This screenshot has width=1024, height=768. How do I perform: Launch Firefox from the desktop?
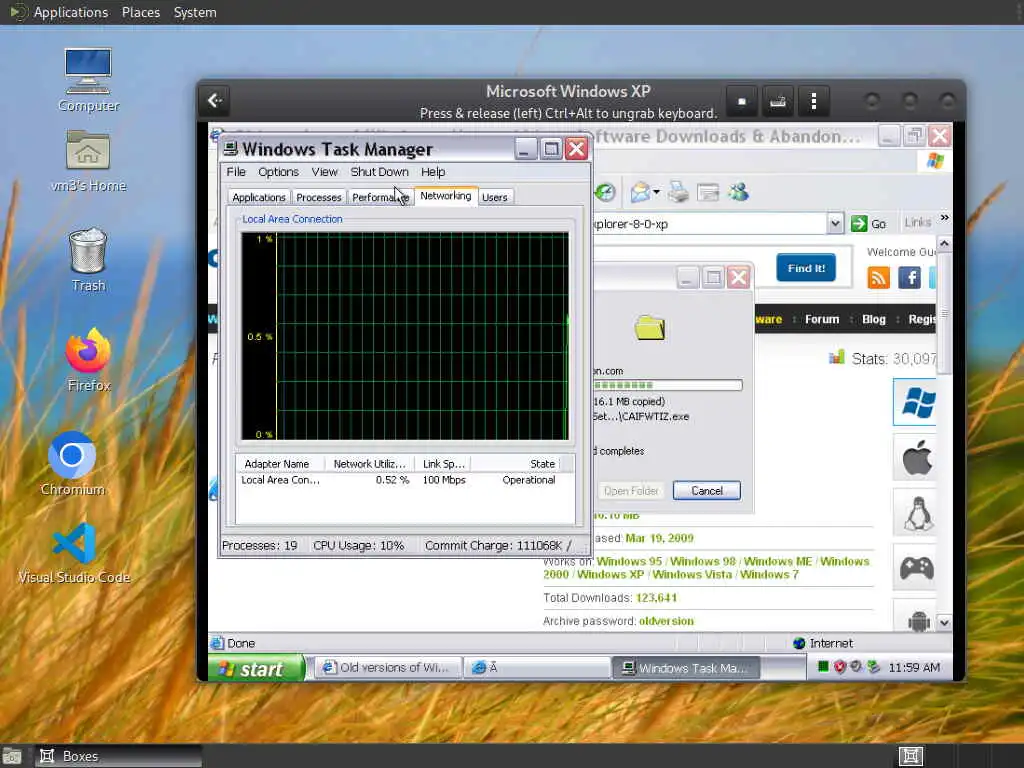(x=88, y=360)
